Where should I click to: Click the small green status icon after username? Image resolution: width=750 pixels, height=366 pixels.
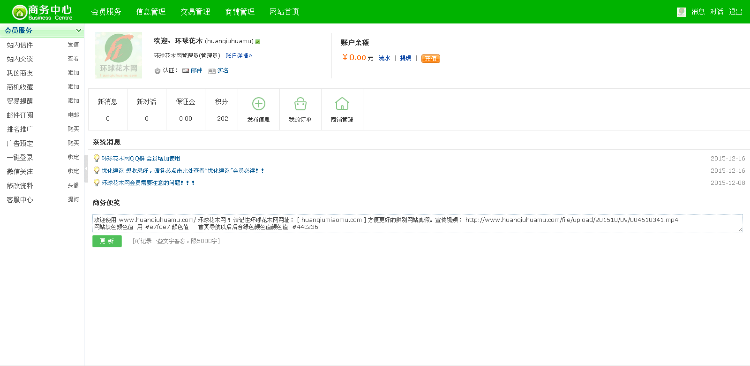(257, 42)
